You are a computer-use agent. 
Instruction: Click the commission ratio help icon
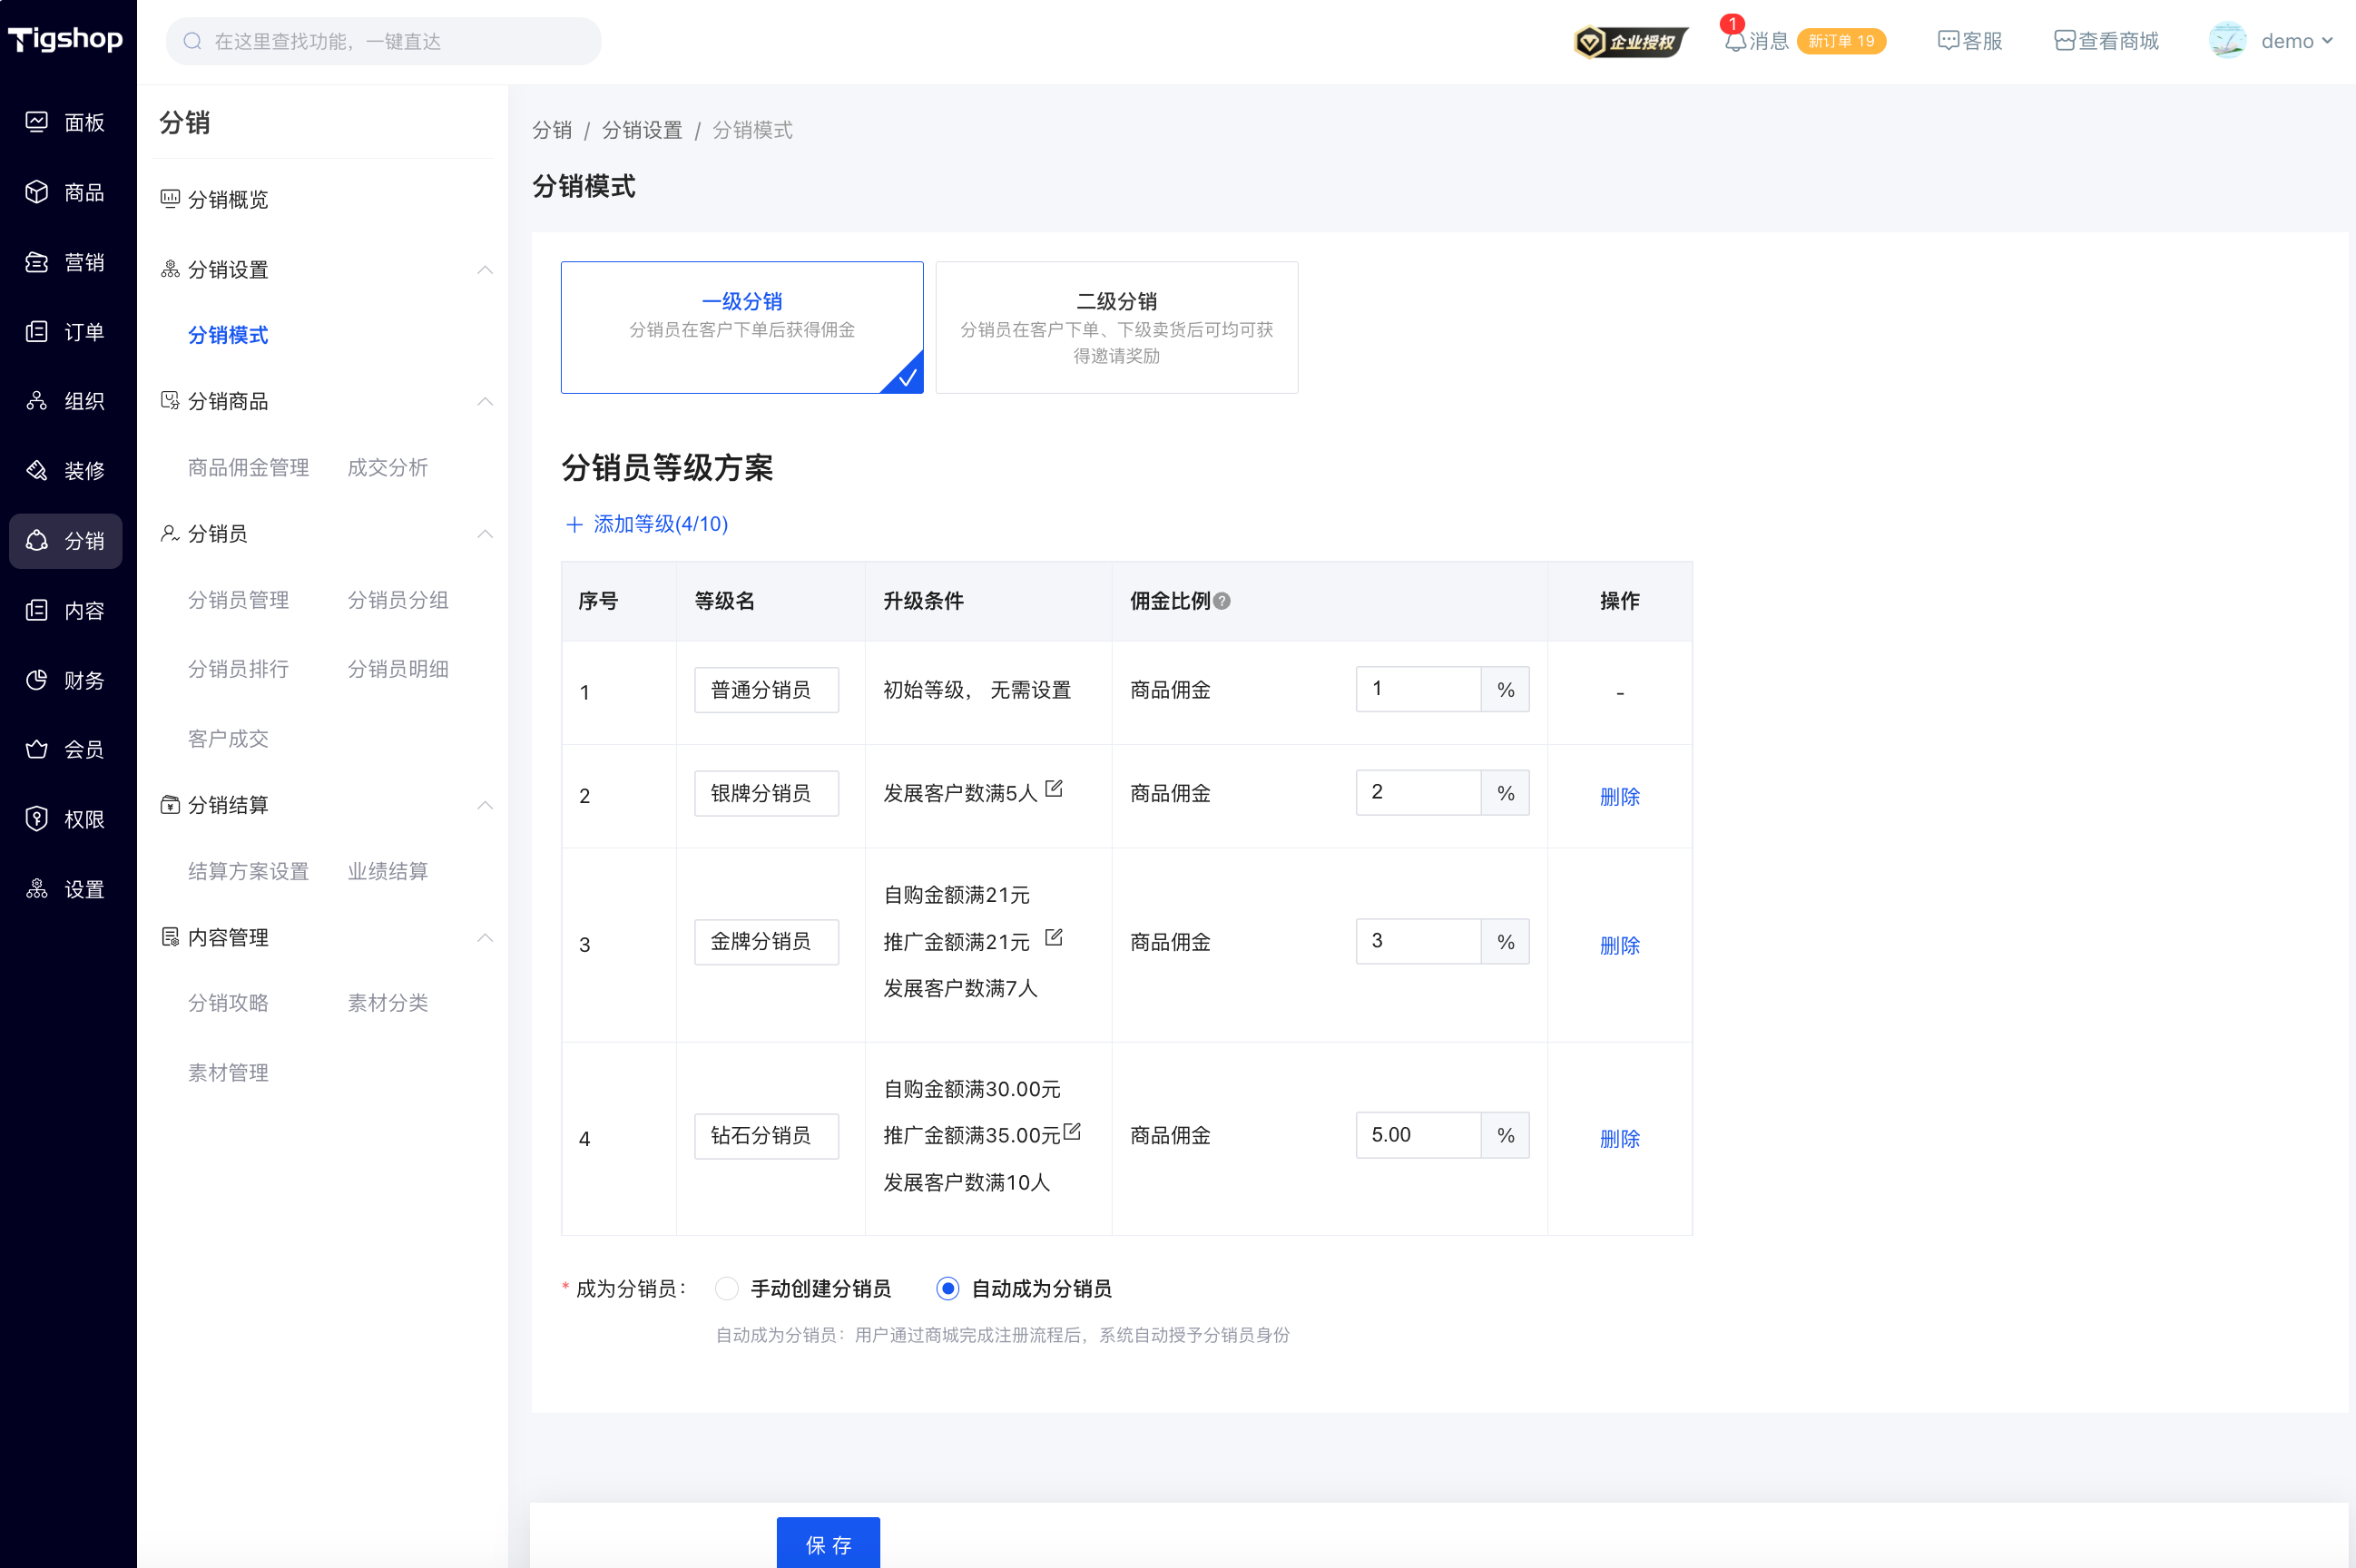click(x=1222, y=601)
